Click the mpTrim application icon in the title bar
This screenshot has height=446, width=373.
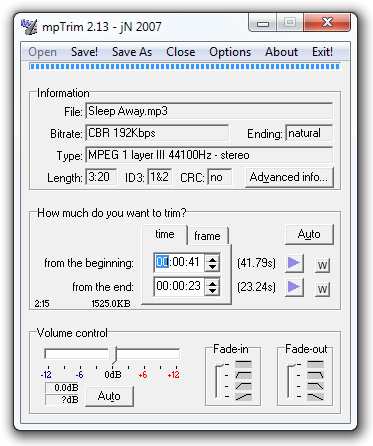coord(29,26)
